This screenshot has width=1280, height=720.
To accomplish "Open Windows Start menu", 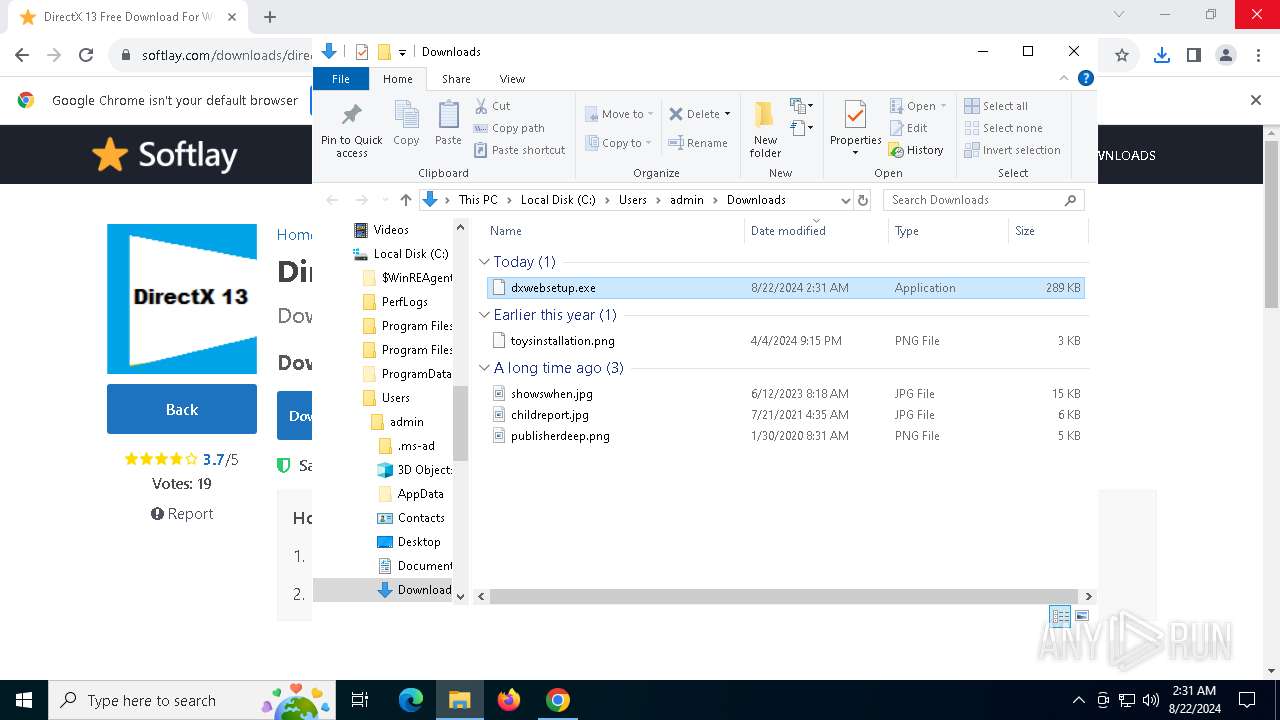I will click(24, 700).
